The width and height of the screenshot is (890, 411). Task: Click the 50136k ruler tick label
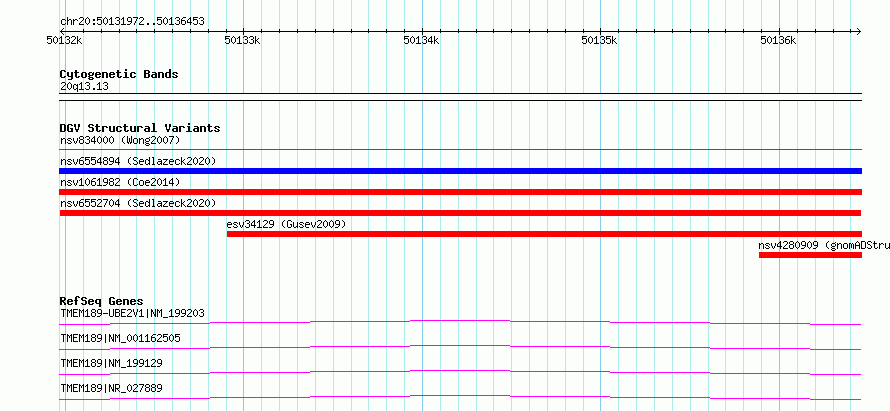point(778,40)
